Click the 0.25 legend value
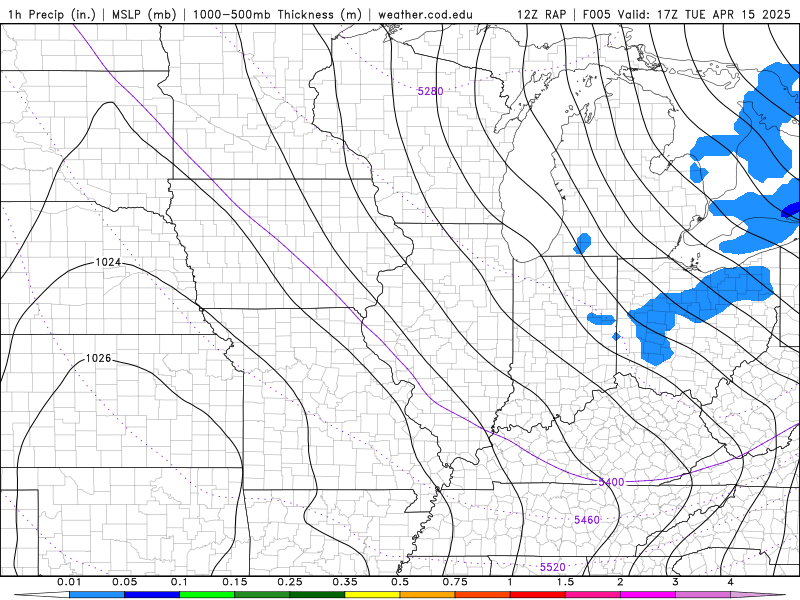Screen dimensions: 800x600 tap(290, 582)
